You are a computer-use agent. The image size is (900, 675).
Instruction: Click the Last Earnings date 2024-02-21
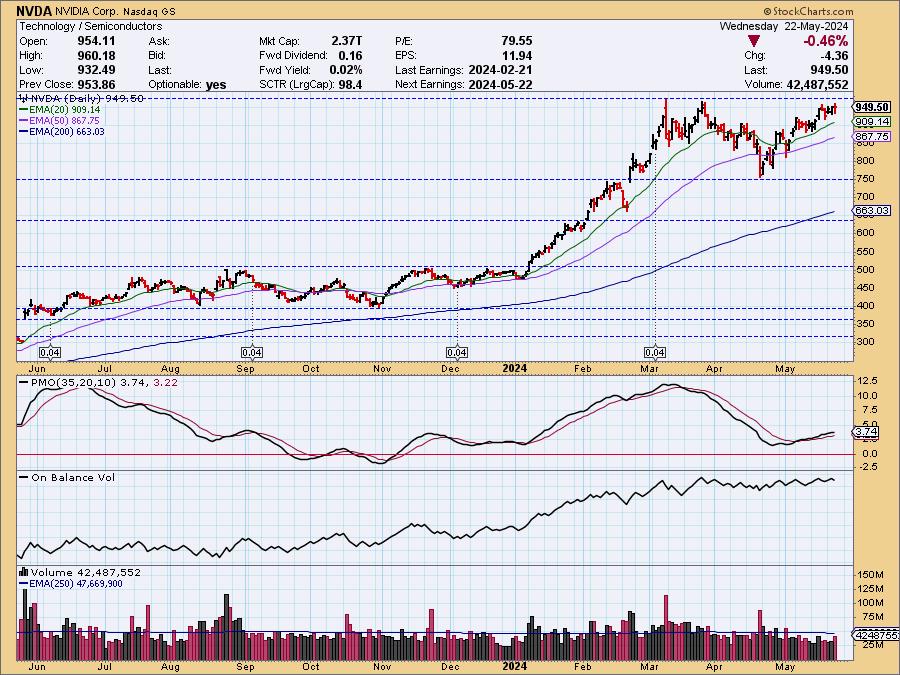pos(500,70)
